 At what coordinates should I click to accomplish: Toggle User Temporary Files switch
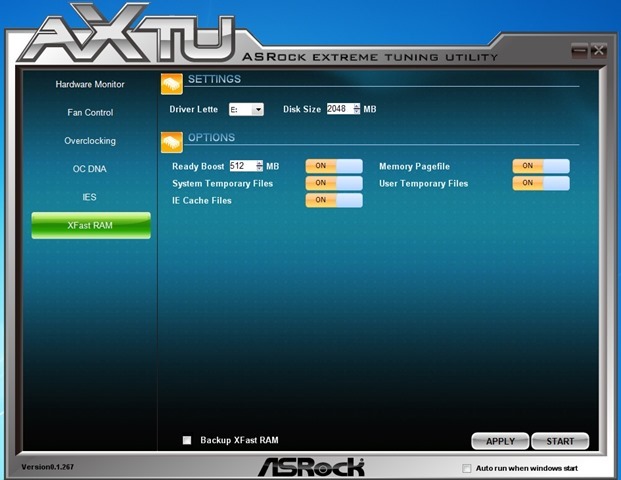pos(541,183)
